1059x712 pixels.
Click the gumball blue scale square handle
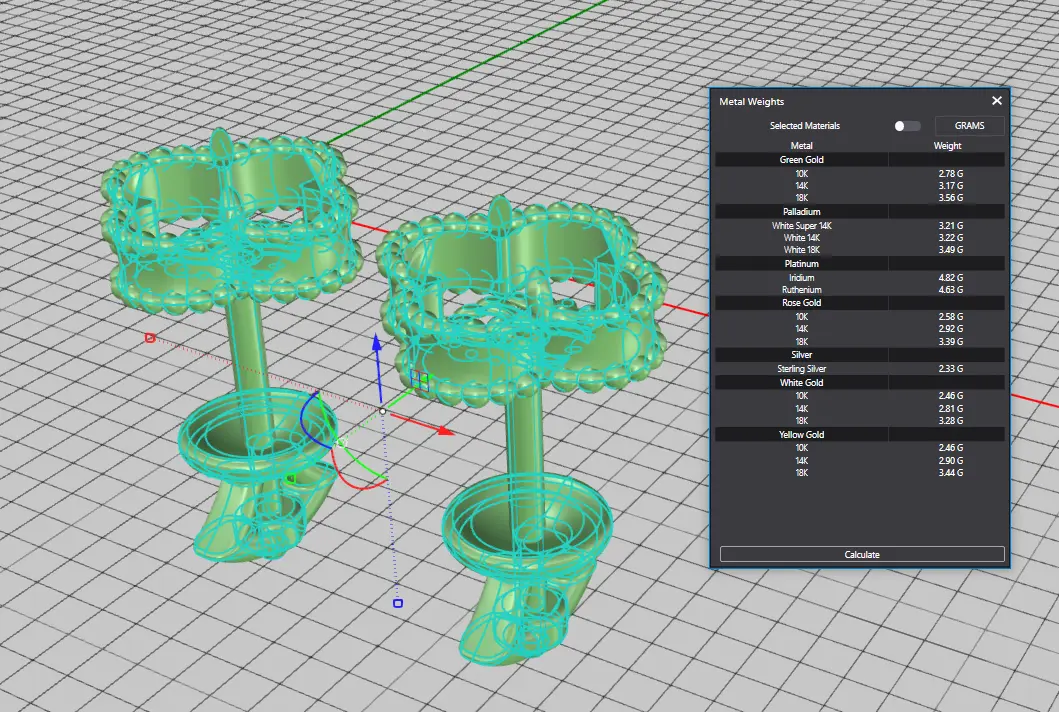[x=398, y=603]
